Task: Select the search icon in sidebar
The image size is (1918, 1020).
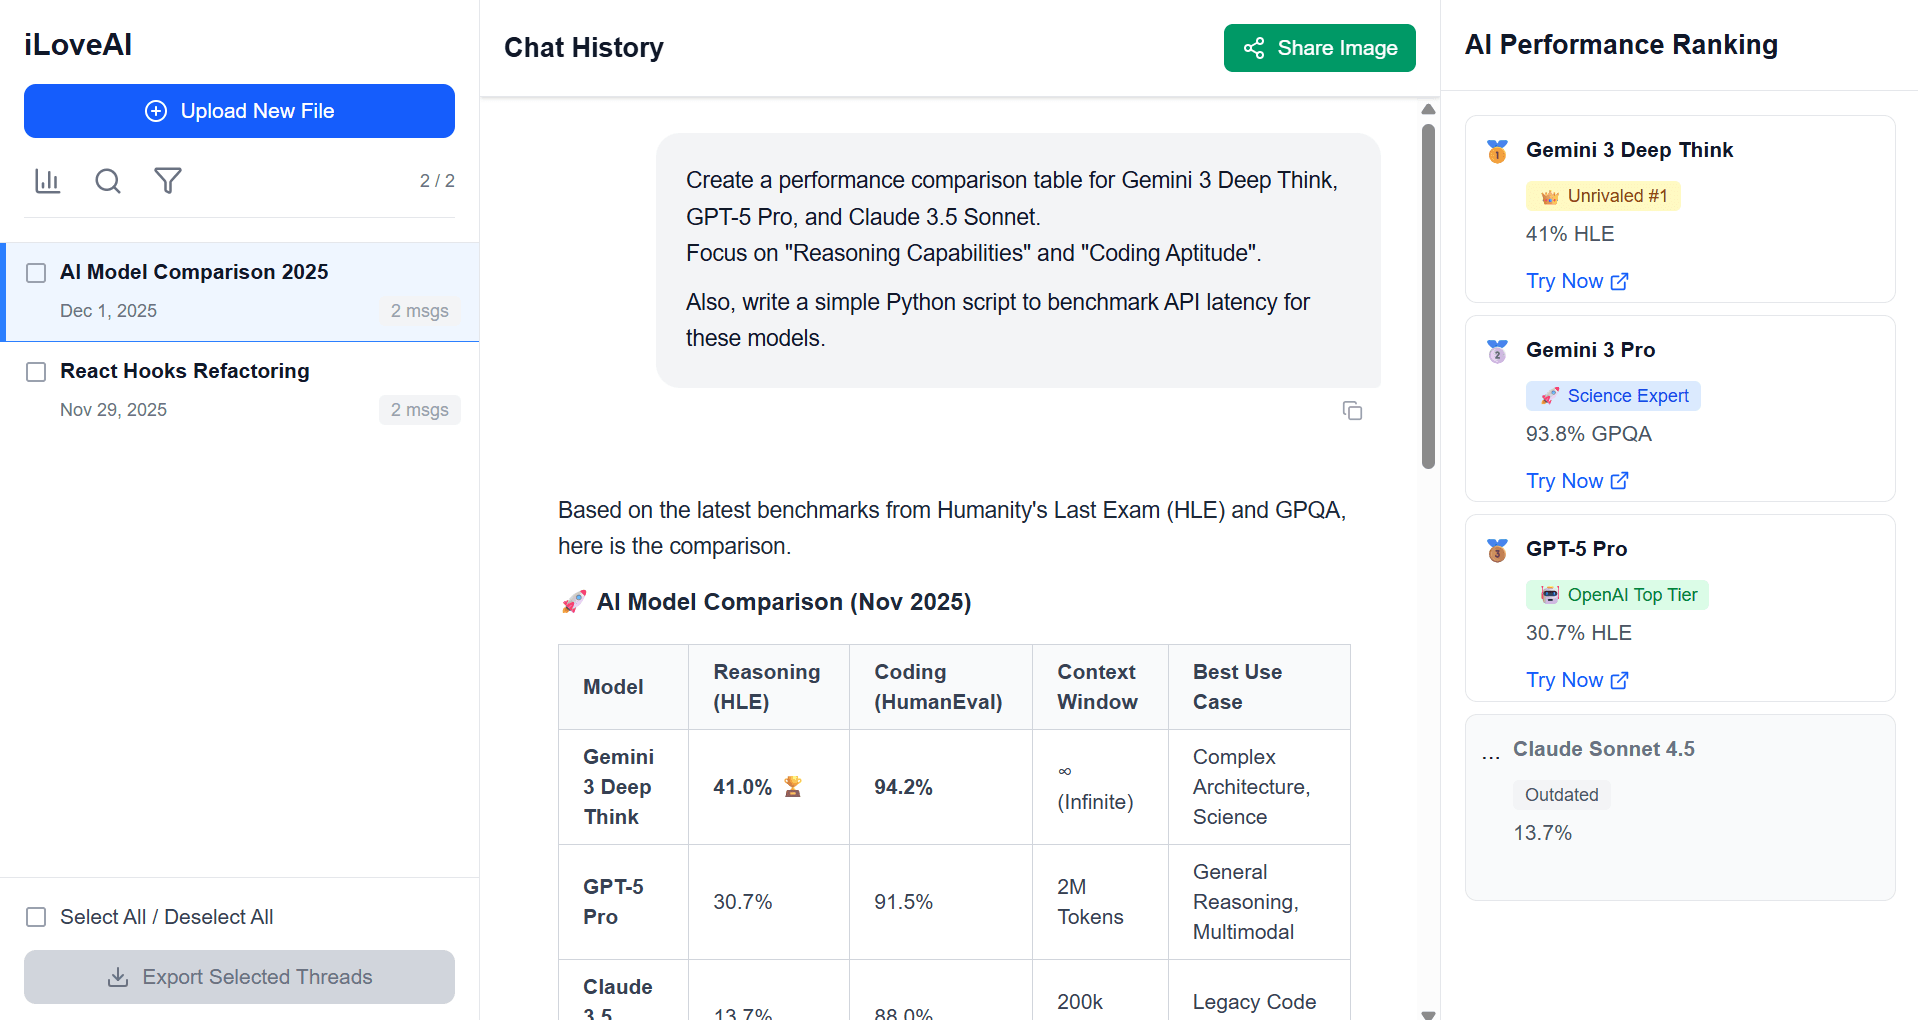Action: pyautogui.click(x=107, y=181)
